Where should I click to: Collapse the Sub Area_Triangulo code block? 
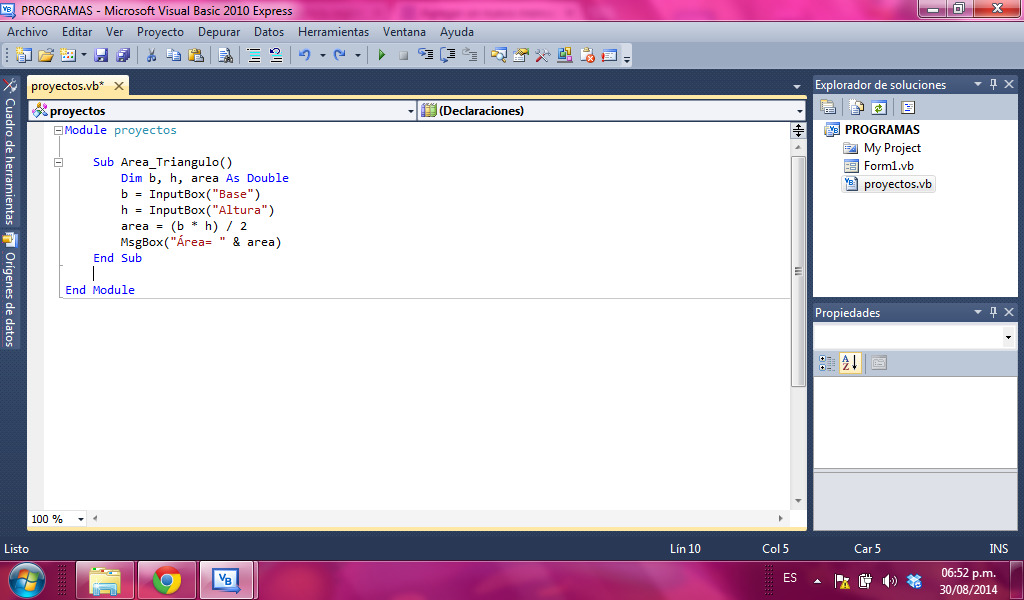point(58,163)
